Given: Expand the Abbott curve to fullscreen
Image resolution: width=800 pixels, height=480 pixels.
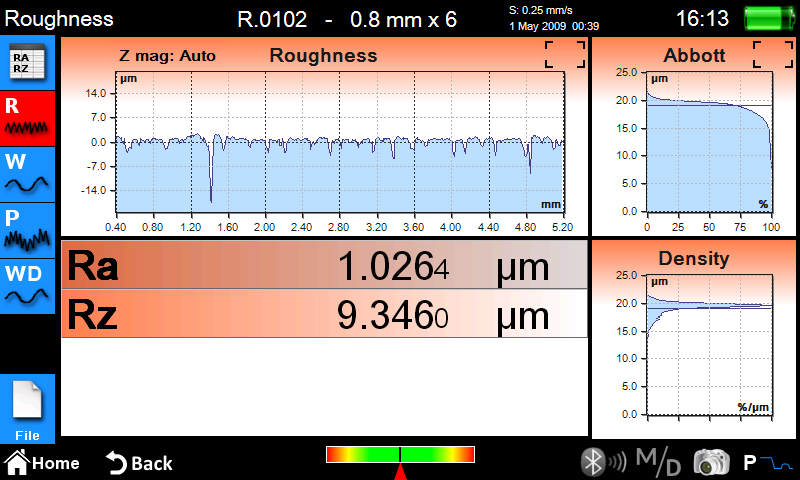Looking at the screenshot, I should (x=772, y=55).
